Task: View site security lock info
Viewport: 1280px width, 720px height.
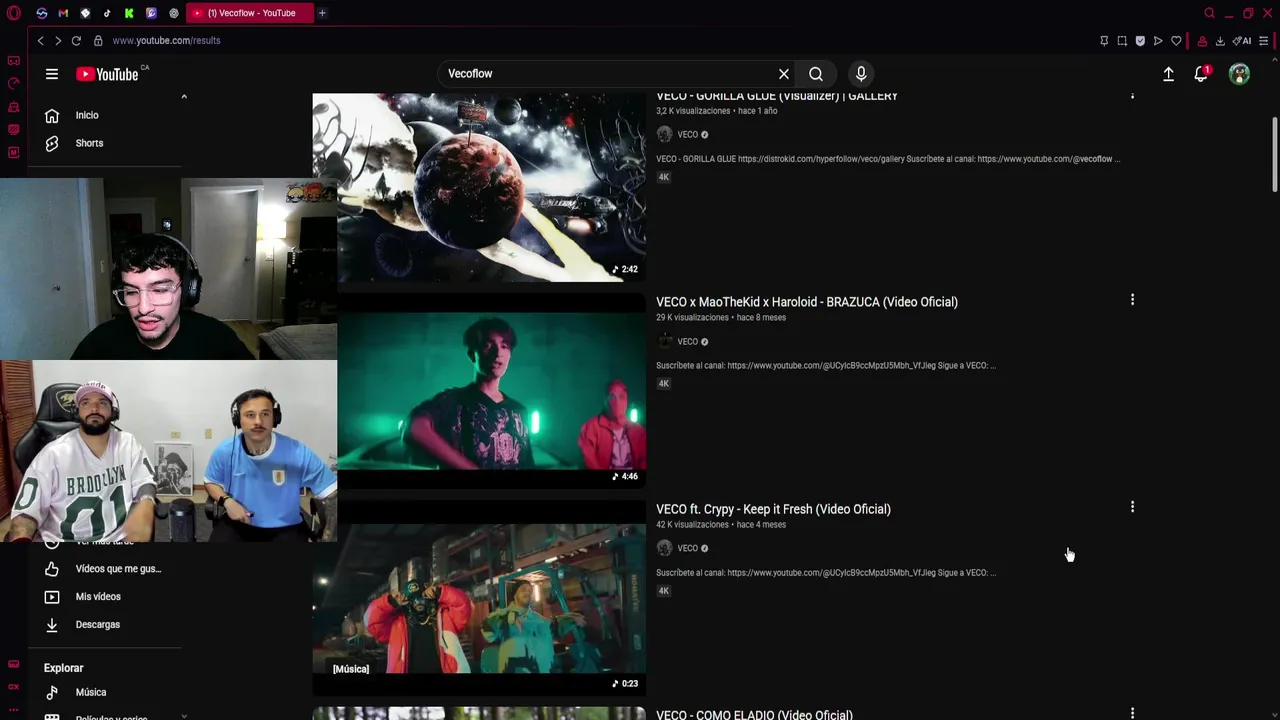Action: pyautogui.click(x=98, y=41)
